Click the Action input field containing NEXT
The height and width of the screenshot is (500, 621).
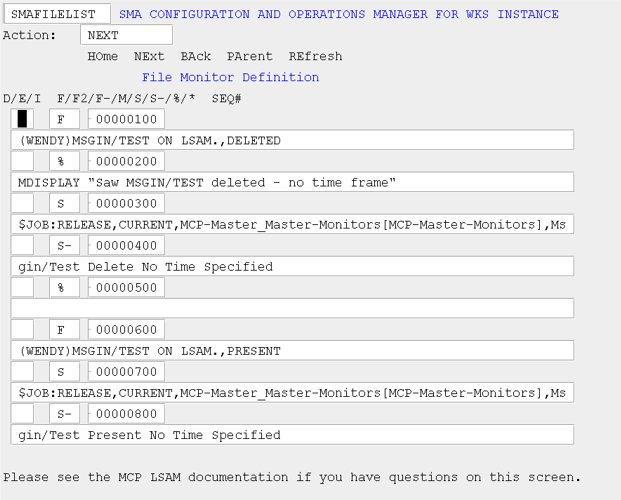tap(126, 35)
